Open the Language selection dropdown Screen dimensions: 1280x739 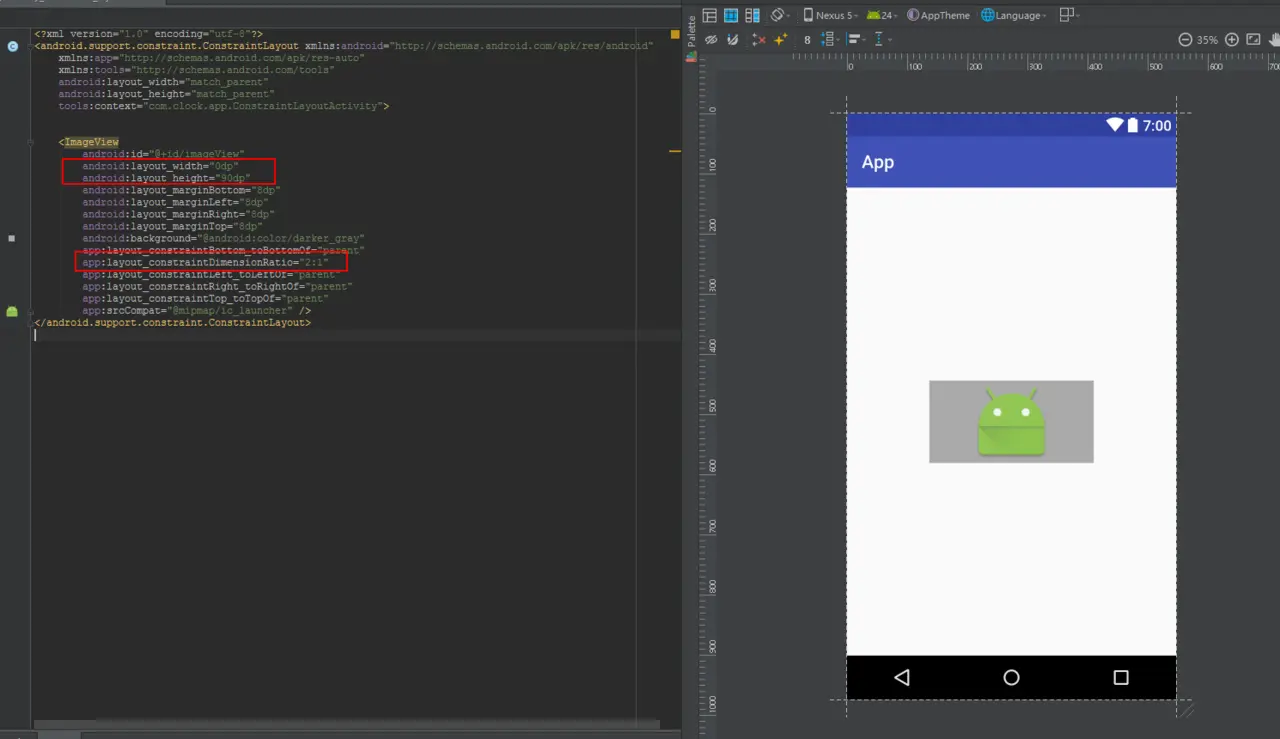coord(1014,15)
